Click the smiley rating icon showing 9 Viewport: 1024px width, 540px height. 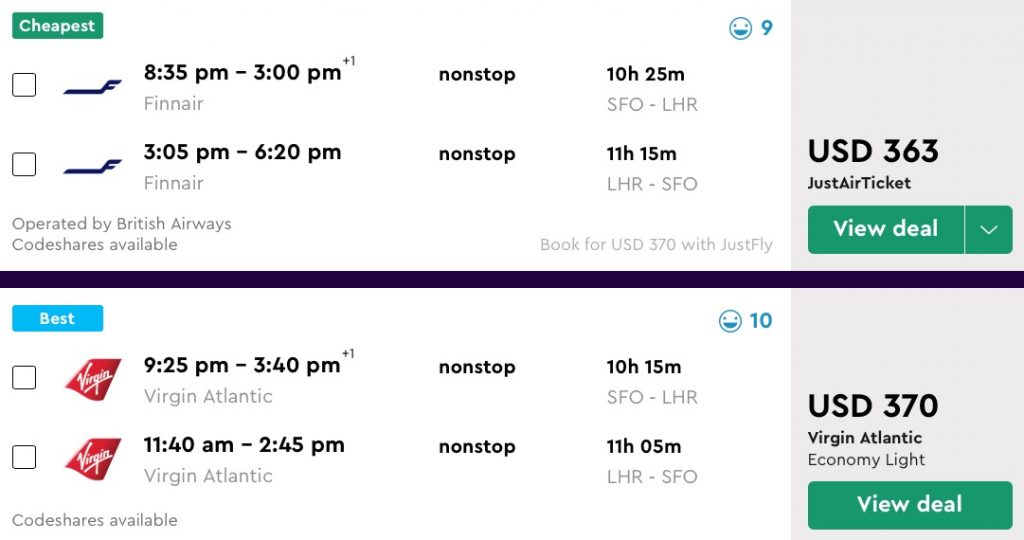point(740,28)
